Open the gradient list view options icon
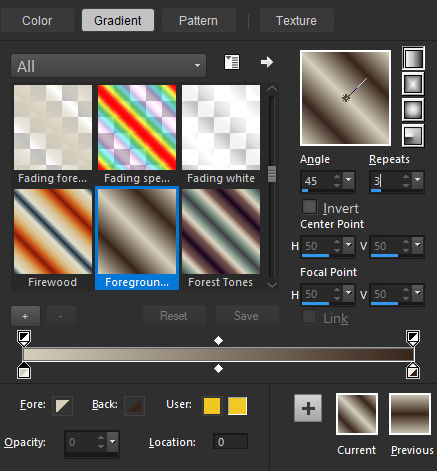The height and width of the screenshot is (471, 437). point(232,62)
